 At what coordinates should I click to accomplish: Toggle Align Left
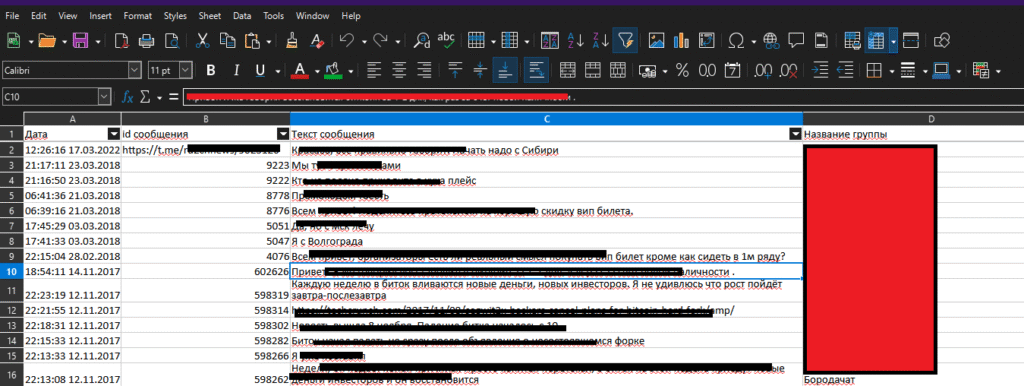tap(374, 70)
